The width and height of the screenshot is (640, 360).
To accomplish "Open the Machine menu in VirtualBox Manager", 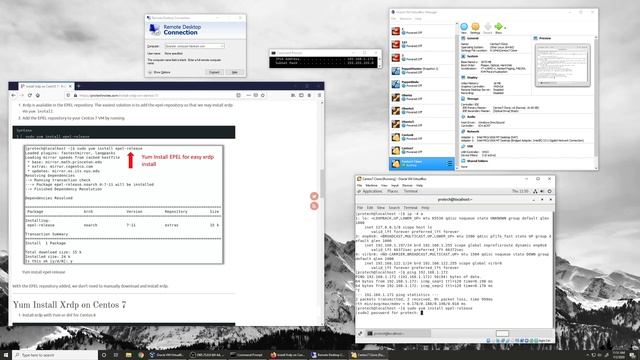I will click(405, 19).
